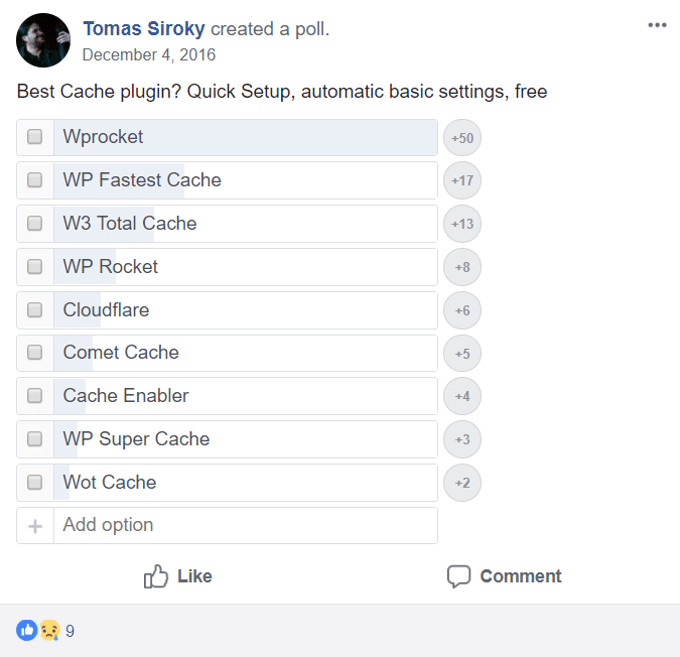Select the W3 Total Cache checkbox
680x657 pixels.
(x=35, y=223)
